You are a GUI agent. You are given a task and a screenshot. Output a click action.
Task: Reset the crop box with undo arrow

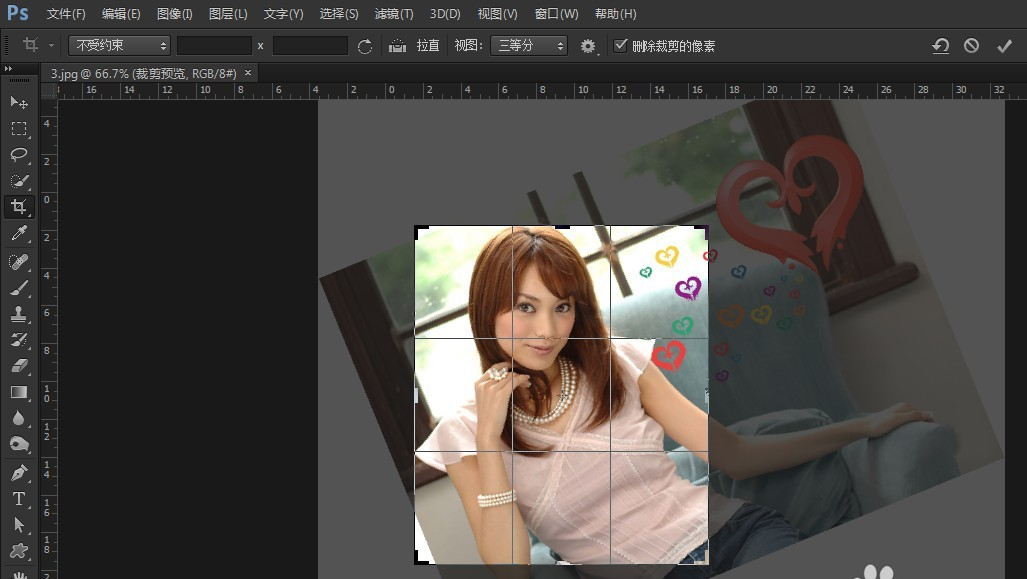[x=941, y=46]
